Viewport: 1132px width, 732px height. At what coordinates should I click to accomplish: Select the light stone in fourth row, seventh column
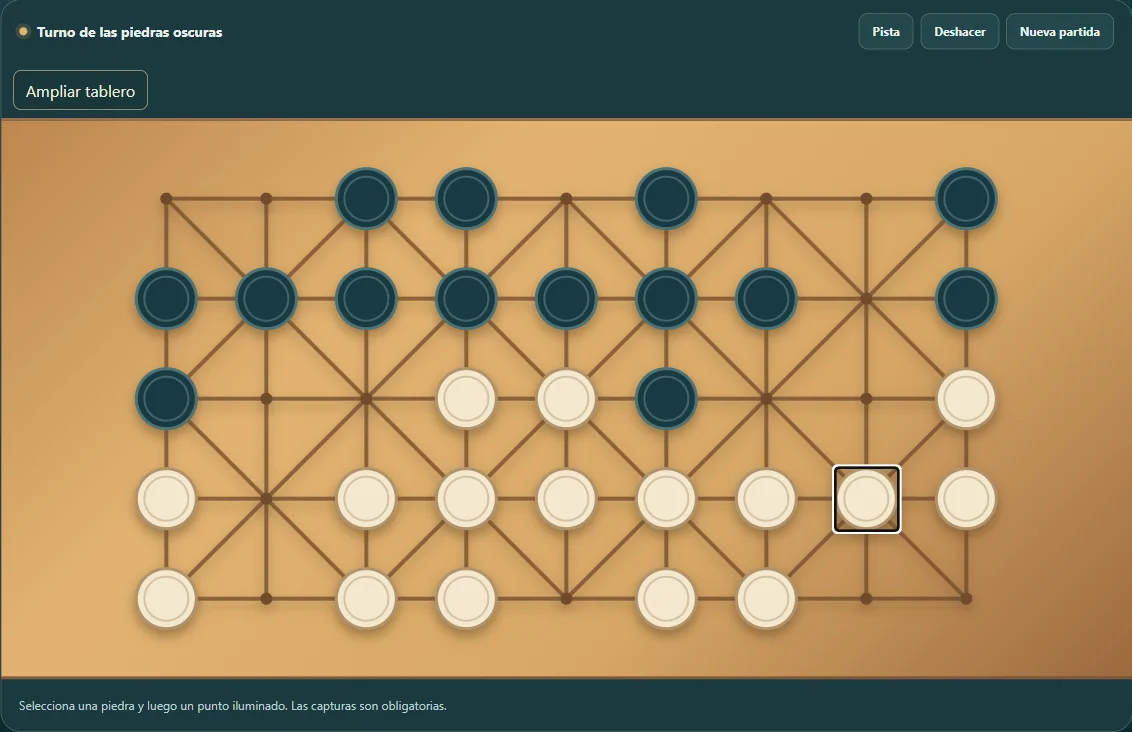point(766,499)
